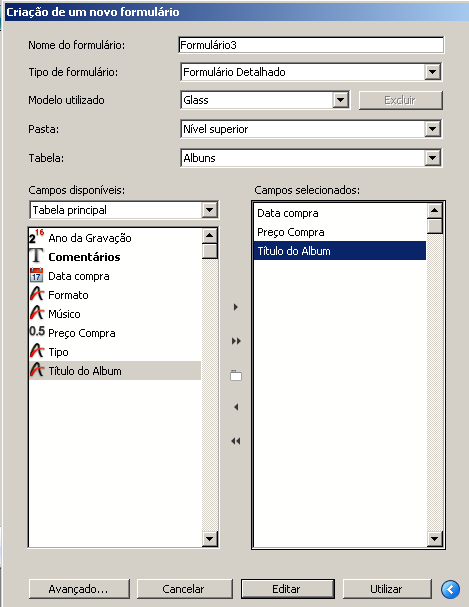The width and height of the screenshot is (469, 607).
Task: Click the add single field right arrow
Action: tap(236, 307)
